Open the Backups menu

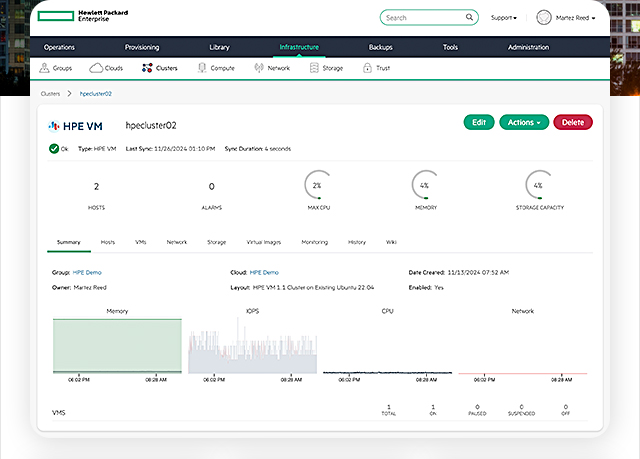click(x=380, y=47)
